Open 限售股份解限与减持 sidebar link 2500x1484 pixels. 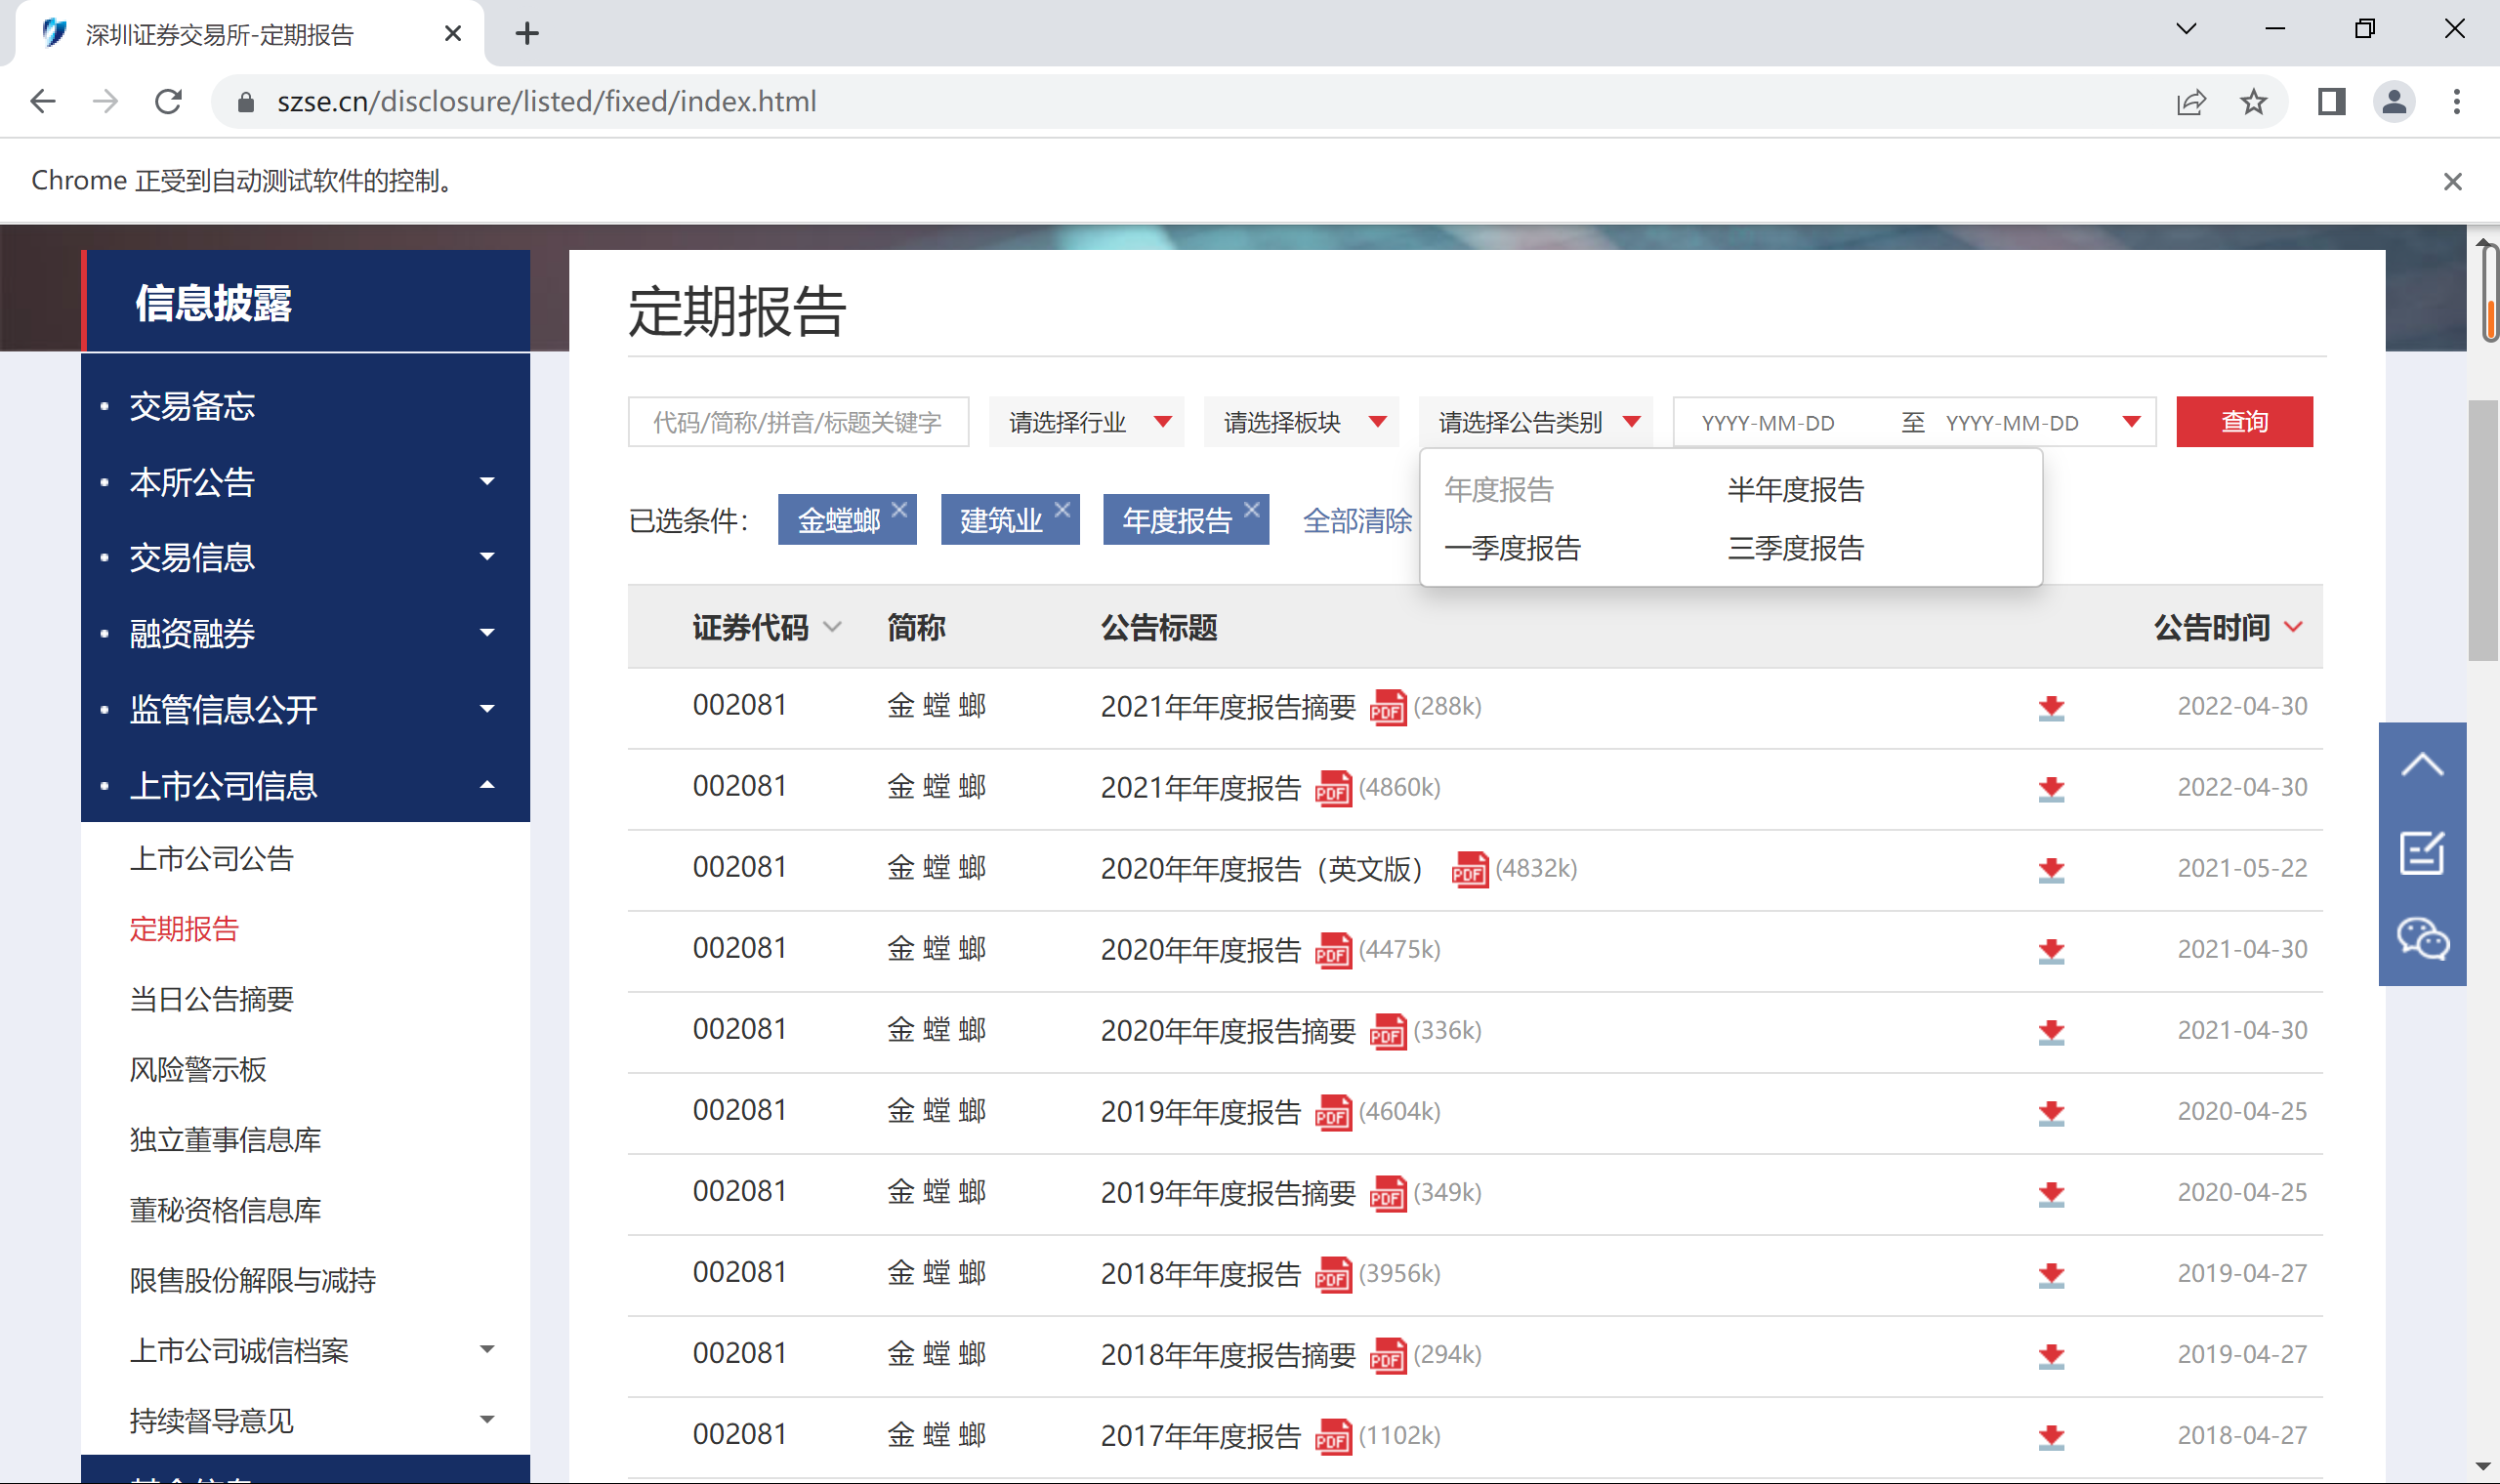252,1280
